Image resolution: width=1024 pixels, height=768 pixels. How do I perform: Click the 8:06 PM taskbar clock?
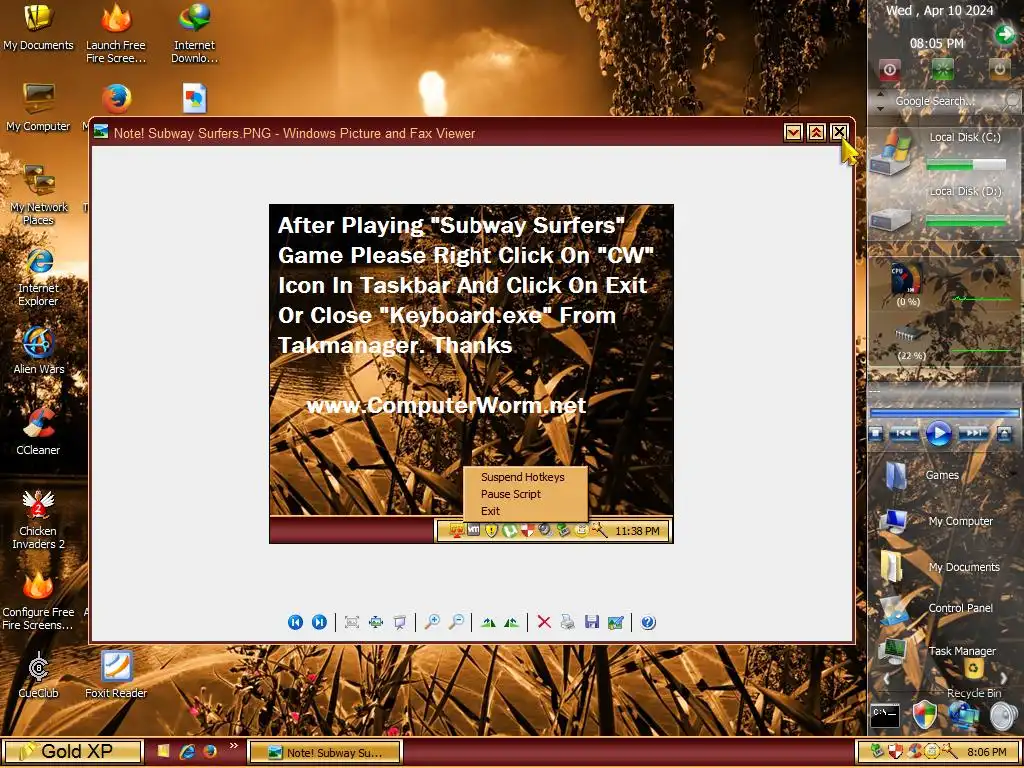987,752
